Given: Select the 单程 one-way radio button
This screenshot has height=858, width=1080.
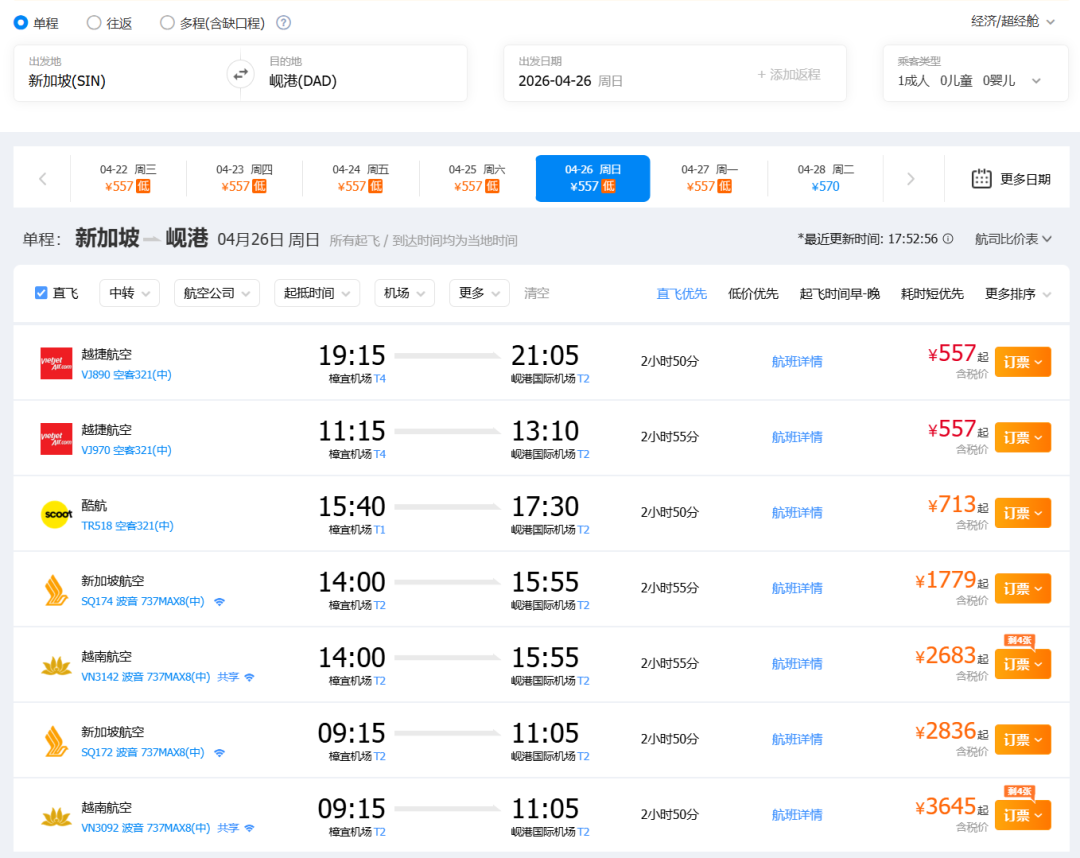Looking at the screenshot, I should point(21,22).
